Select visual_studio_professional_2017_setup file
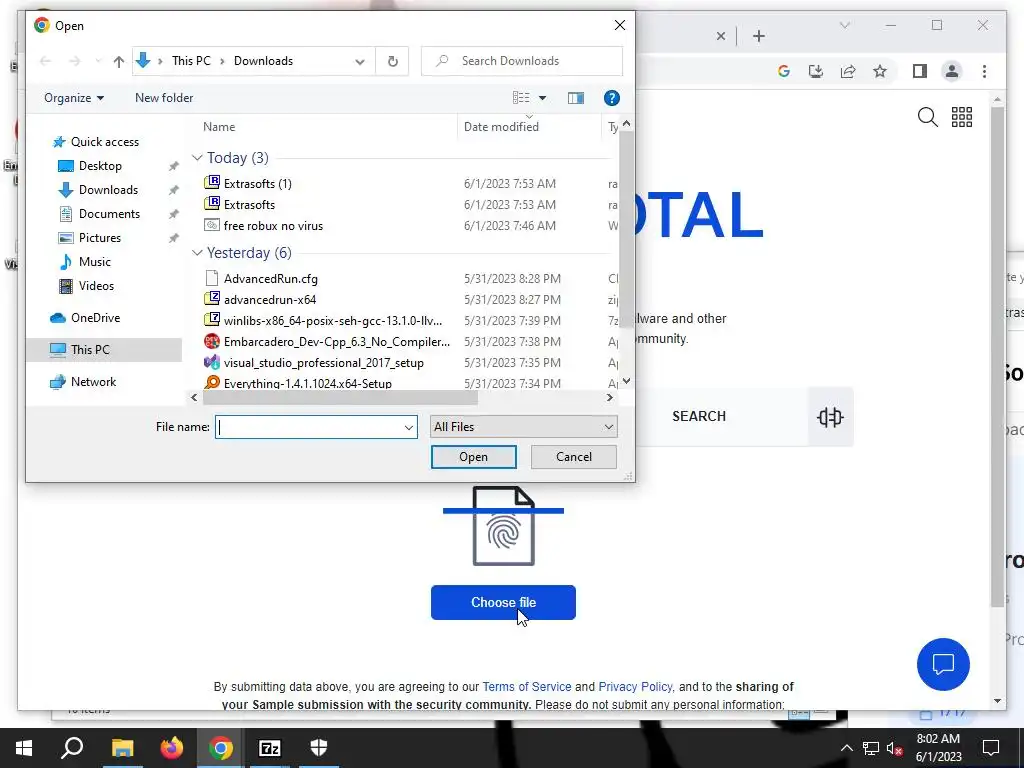Image resolution: width=1024 pixels, height=768 pixels. click(x=323, y=362)
